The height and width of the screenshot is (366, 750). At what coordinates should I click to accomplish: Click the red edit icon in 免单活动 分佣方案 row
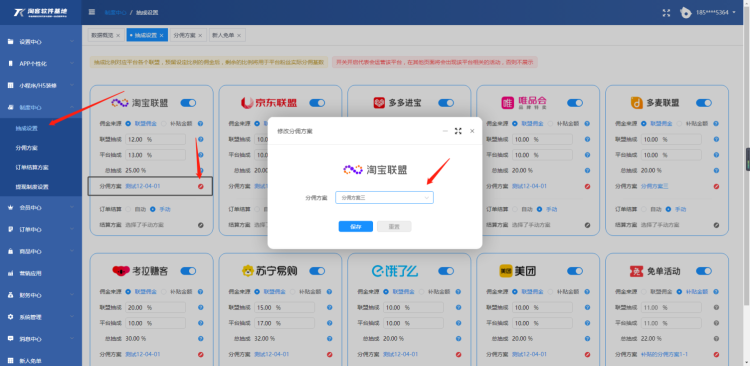(716, 355)
